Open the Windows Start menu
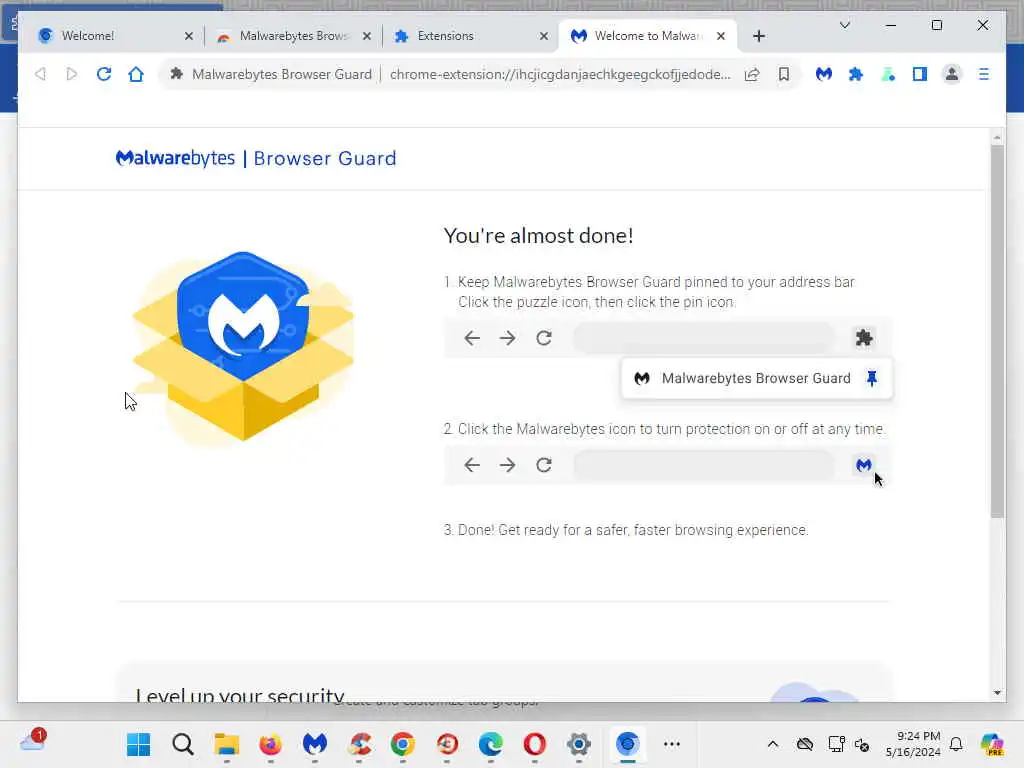 click(x=138, y=744)
